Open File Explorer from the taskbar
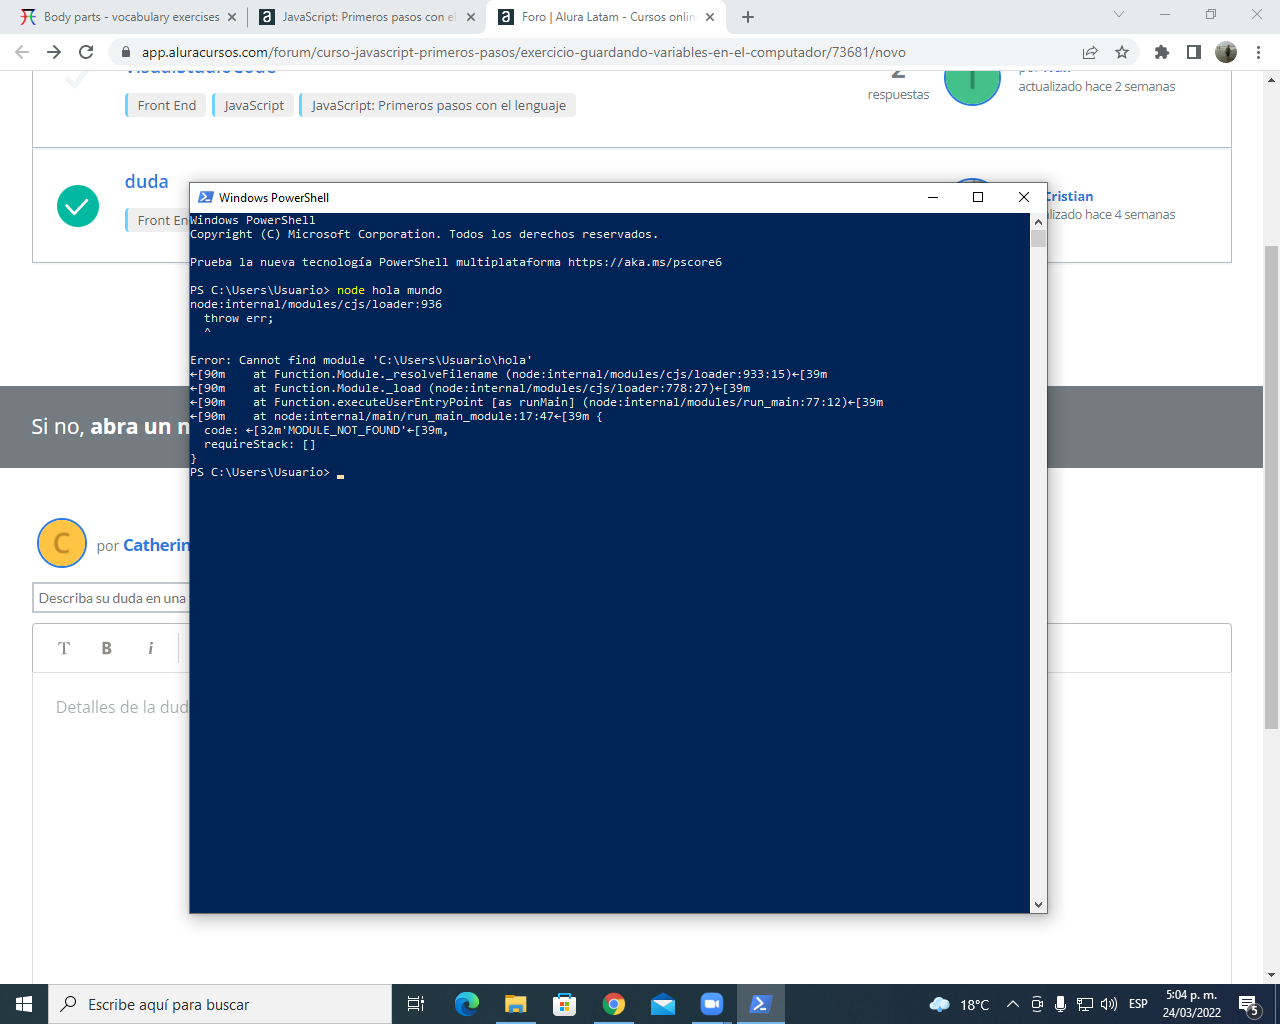Screen dimensions: 1280x1024 (x=516, y=1004)
